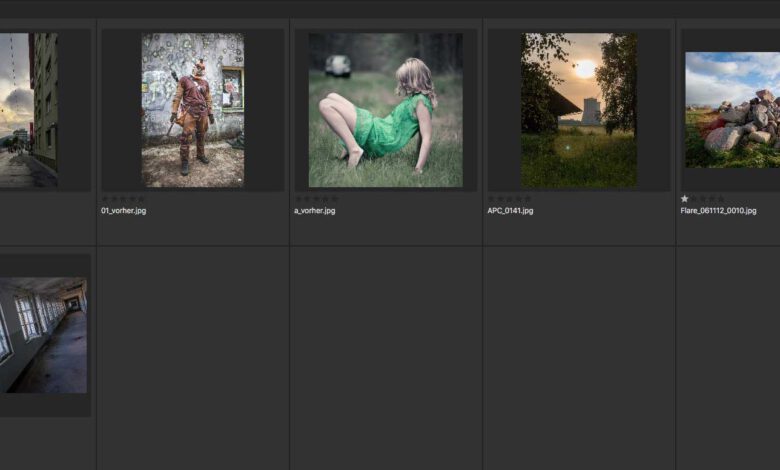Select the Flare rock pile thumbnail
The height and width of the screenshot is (470, 780).
tap(733, 110)
